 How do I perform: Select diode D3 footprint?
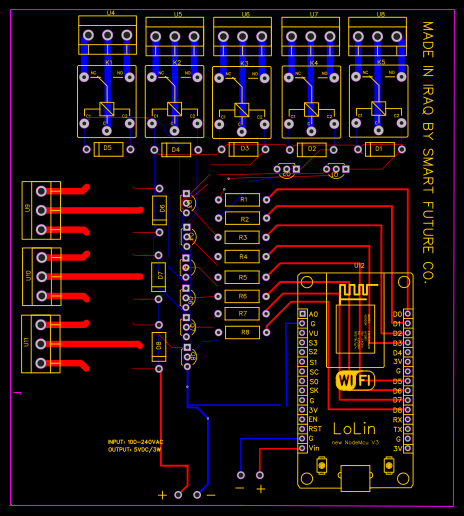click(243, 149)
